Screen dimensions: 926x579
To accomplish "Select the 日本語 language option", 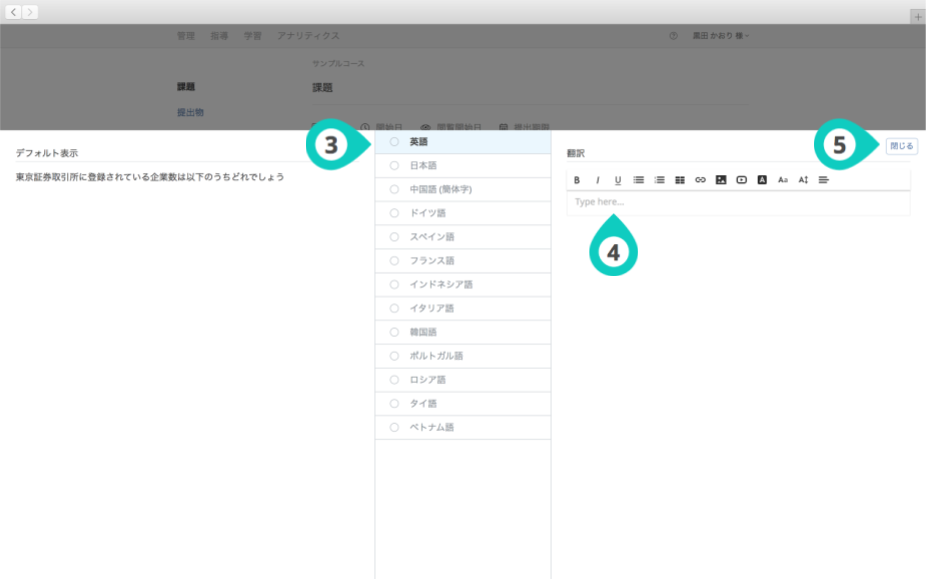I will (394, 166).
